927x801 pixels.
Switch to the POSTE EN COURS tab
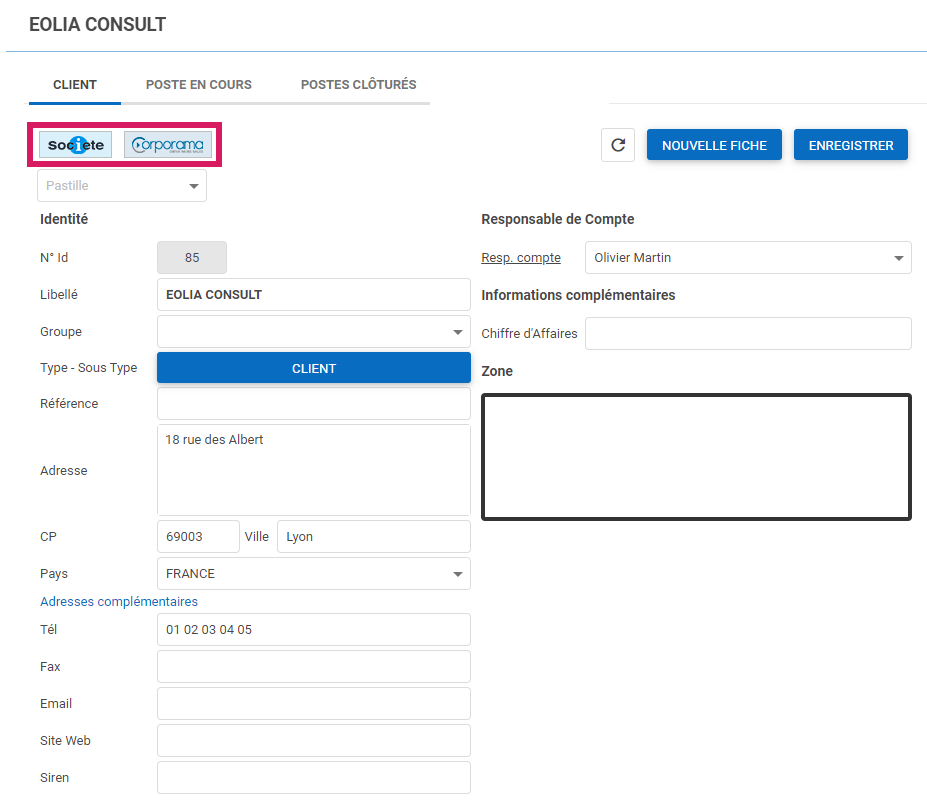coord(199,85)
